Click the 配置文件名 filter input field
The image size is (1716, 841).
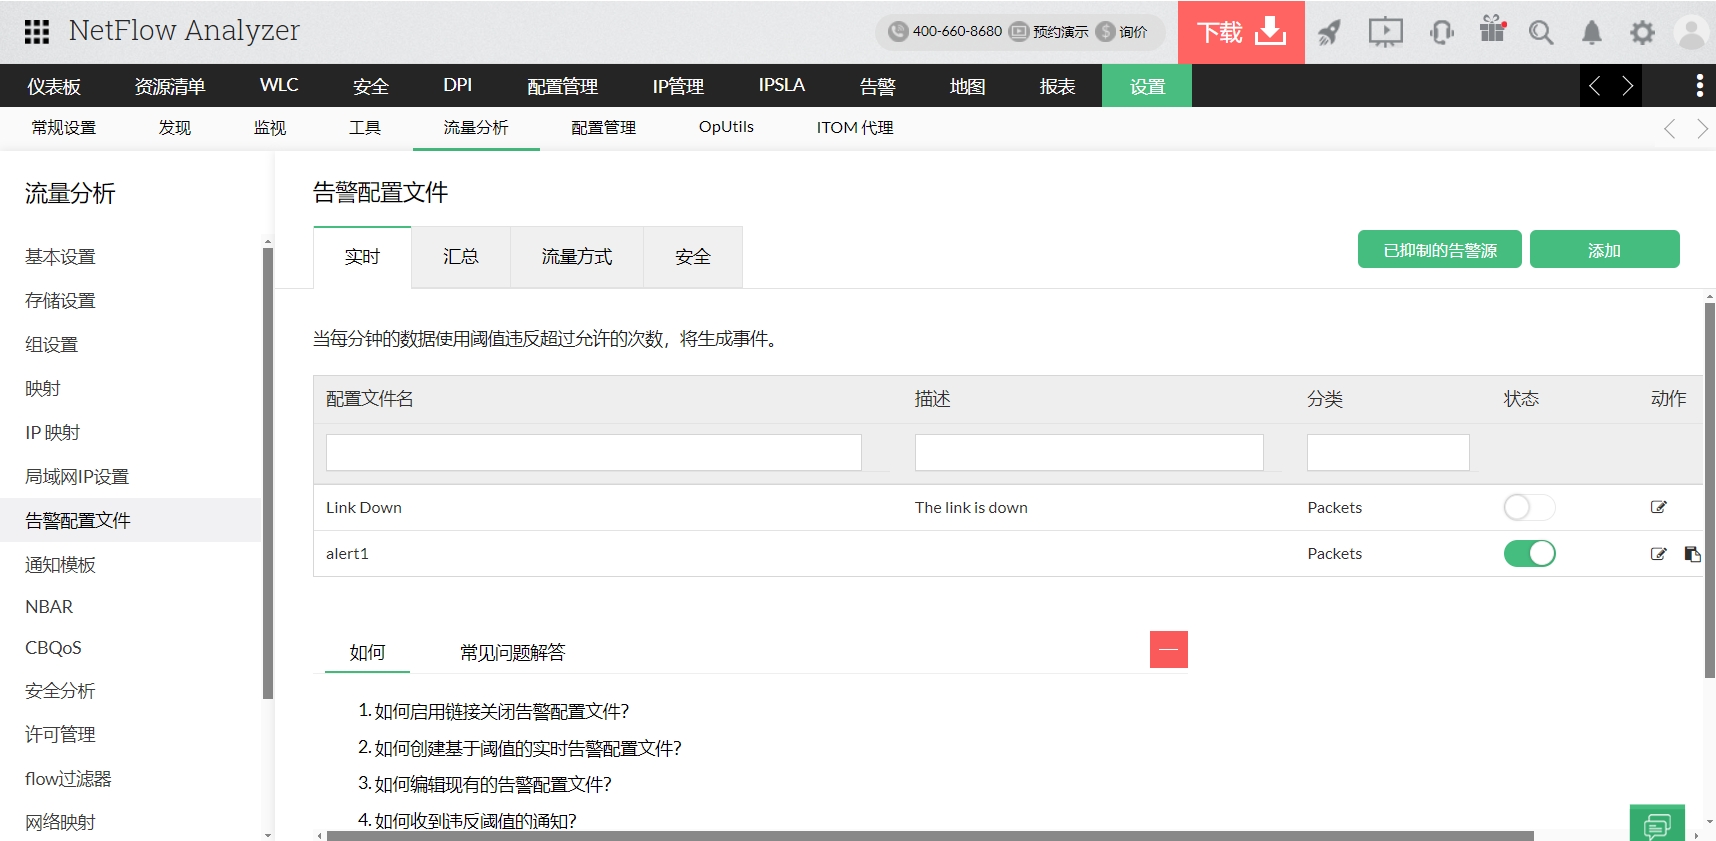593,453
